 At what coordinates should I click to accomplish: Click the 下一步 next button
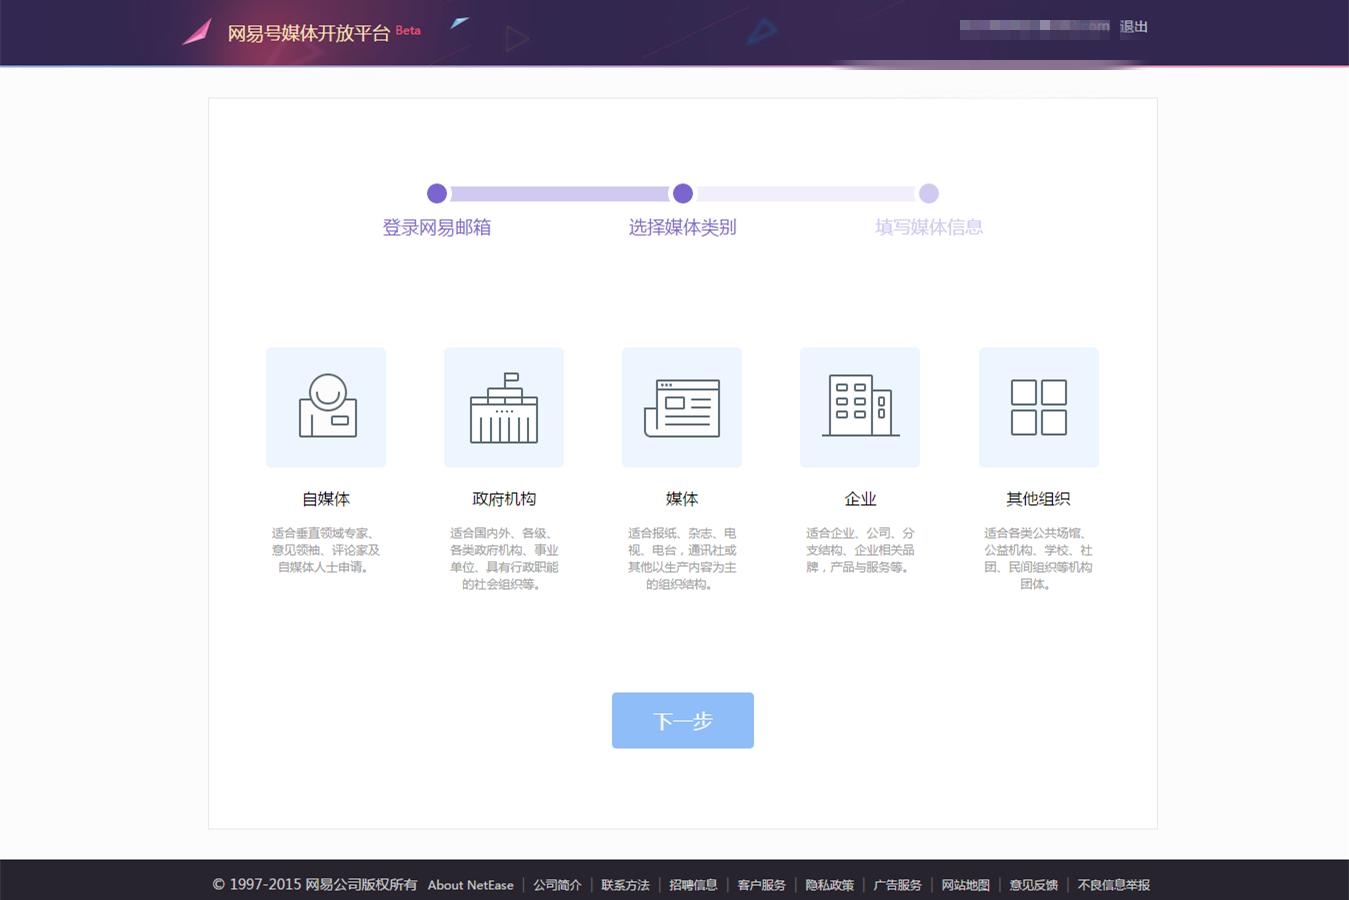pos(683,720)
